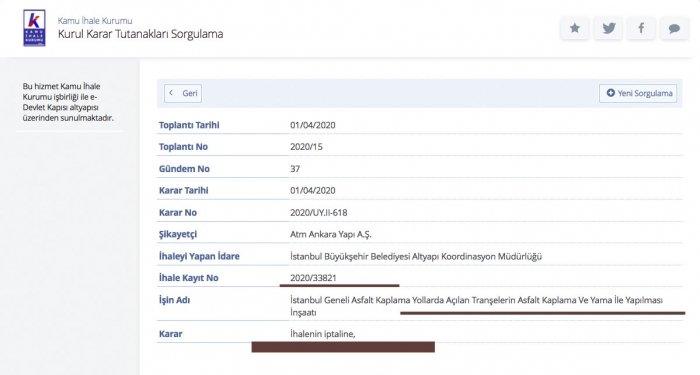Select the Karar No label
Image resolution: width=700 pixels, height=375 pixels.
click(178, 212)
